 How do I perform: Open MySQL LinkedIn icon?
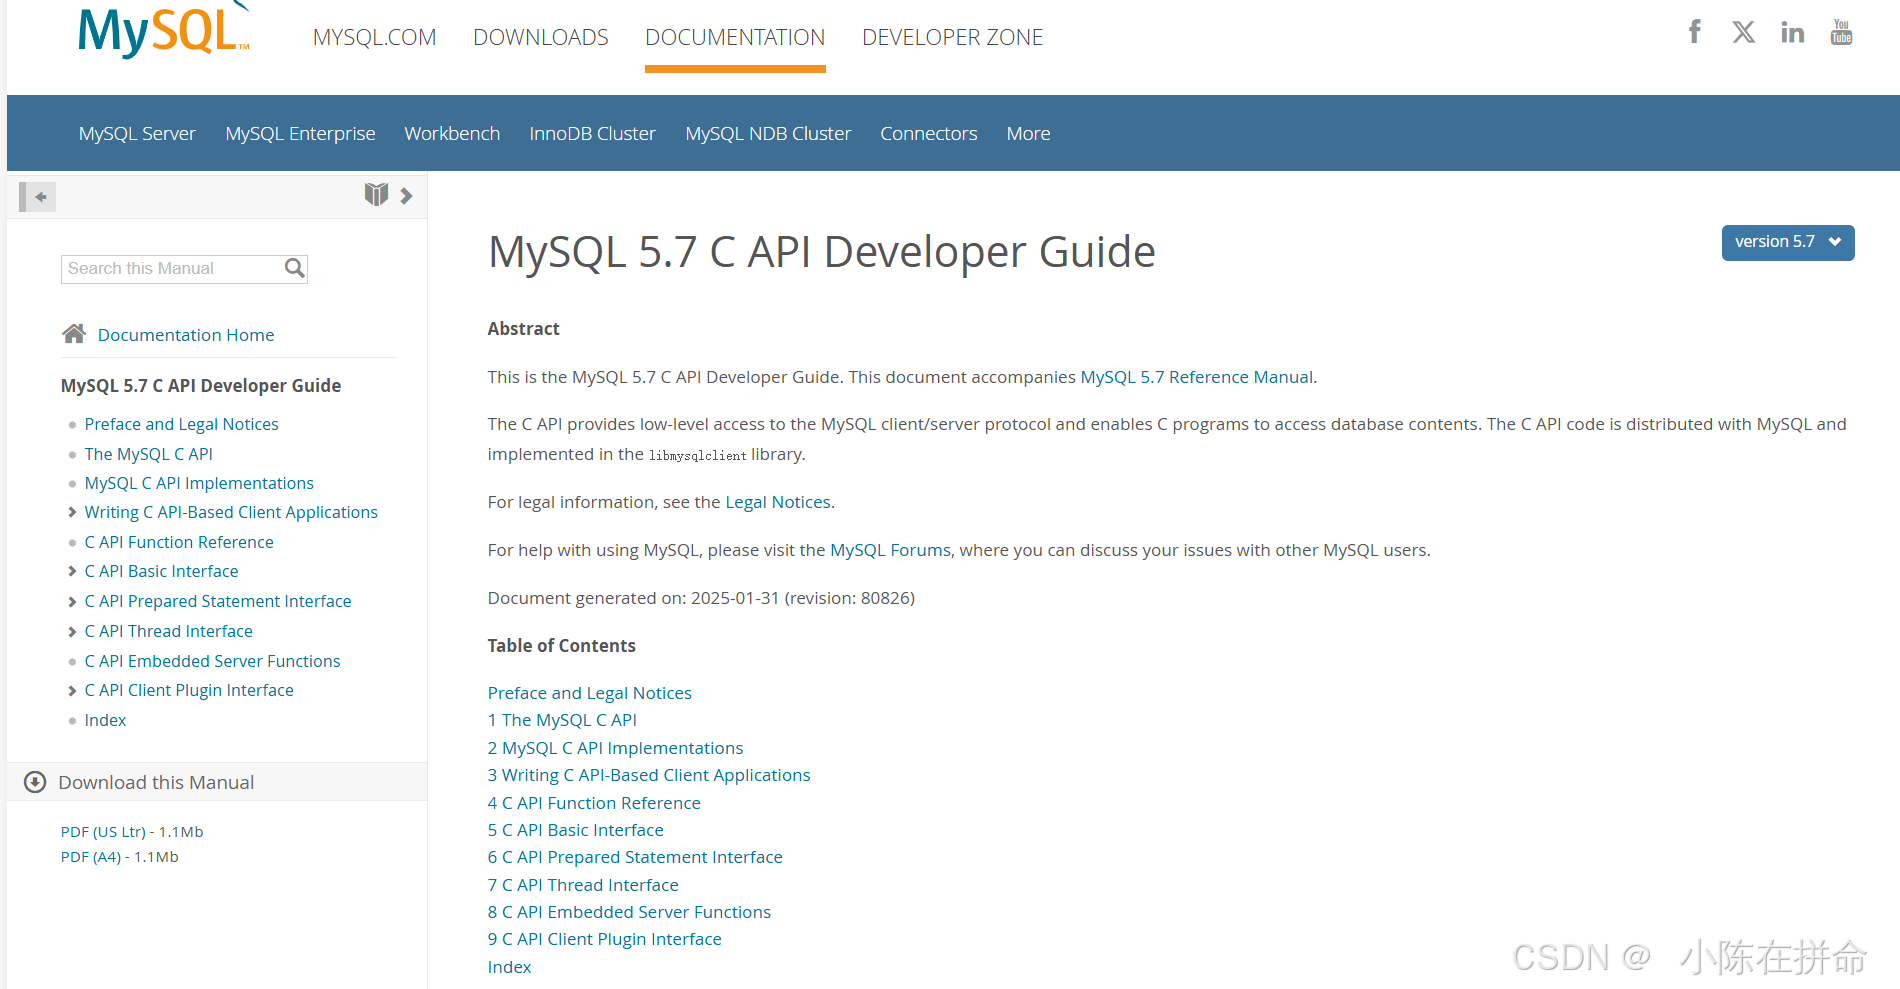[x=1793, y=32]
